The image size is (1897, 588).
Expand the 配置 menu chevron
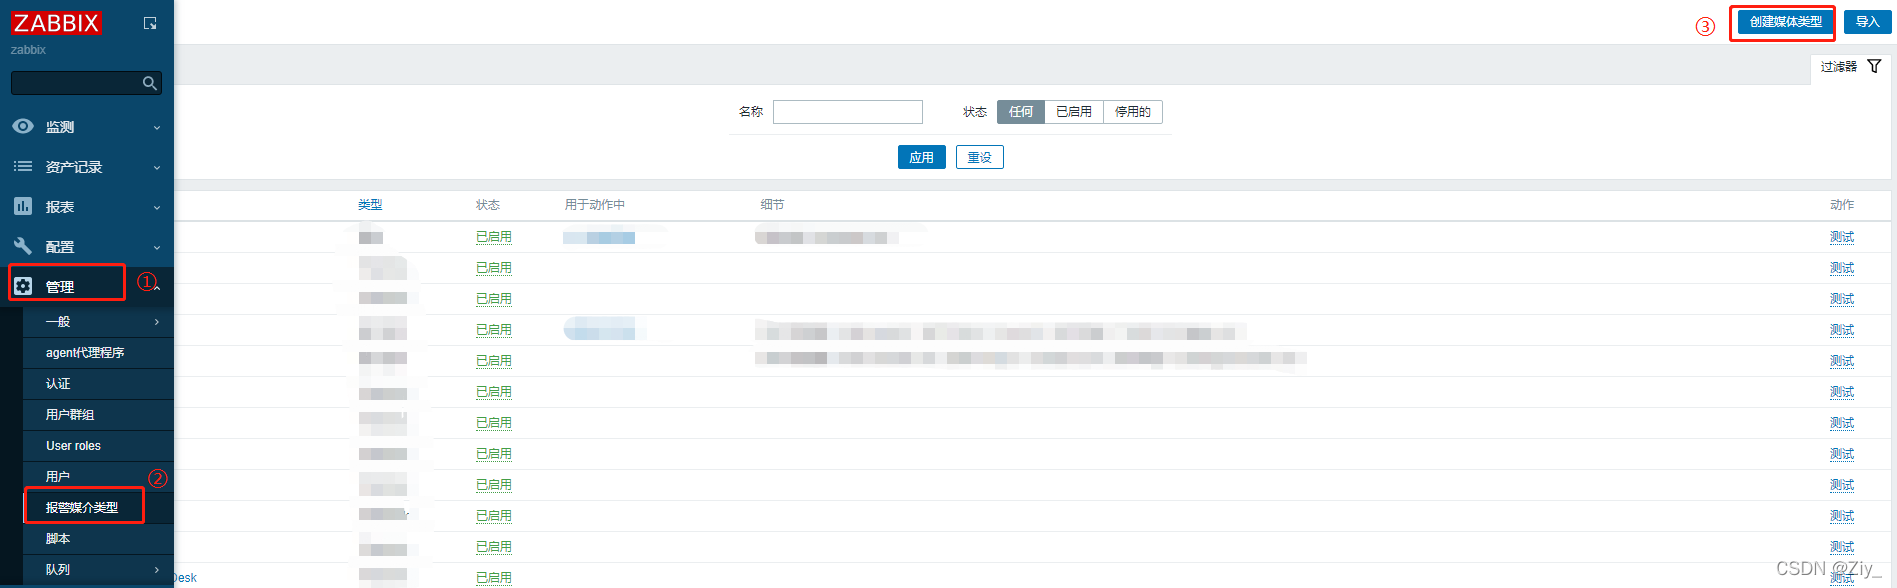click(x=157, y=248)
